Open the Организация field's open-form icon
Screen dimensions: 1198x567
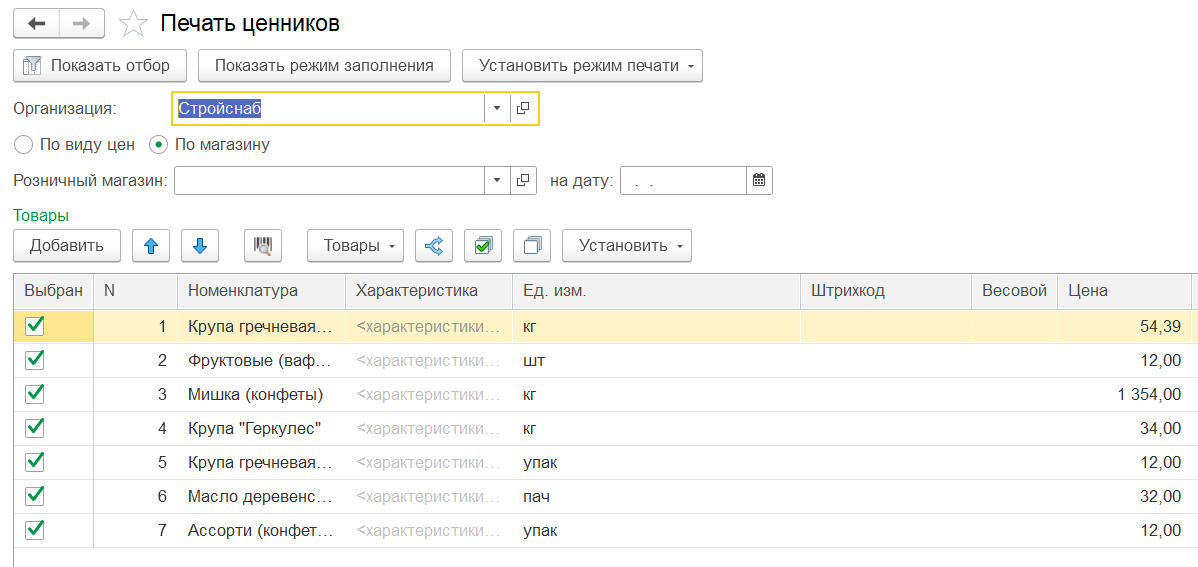click(523, 109)
